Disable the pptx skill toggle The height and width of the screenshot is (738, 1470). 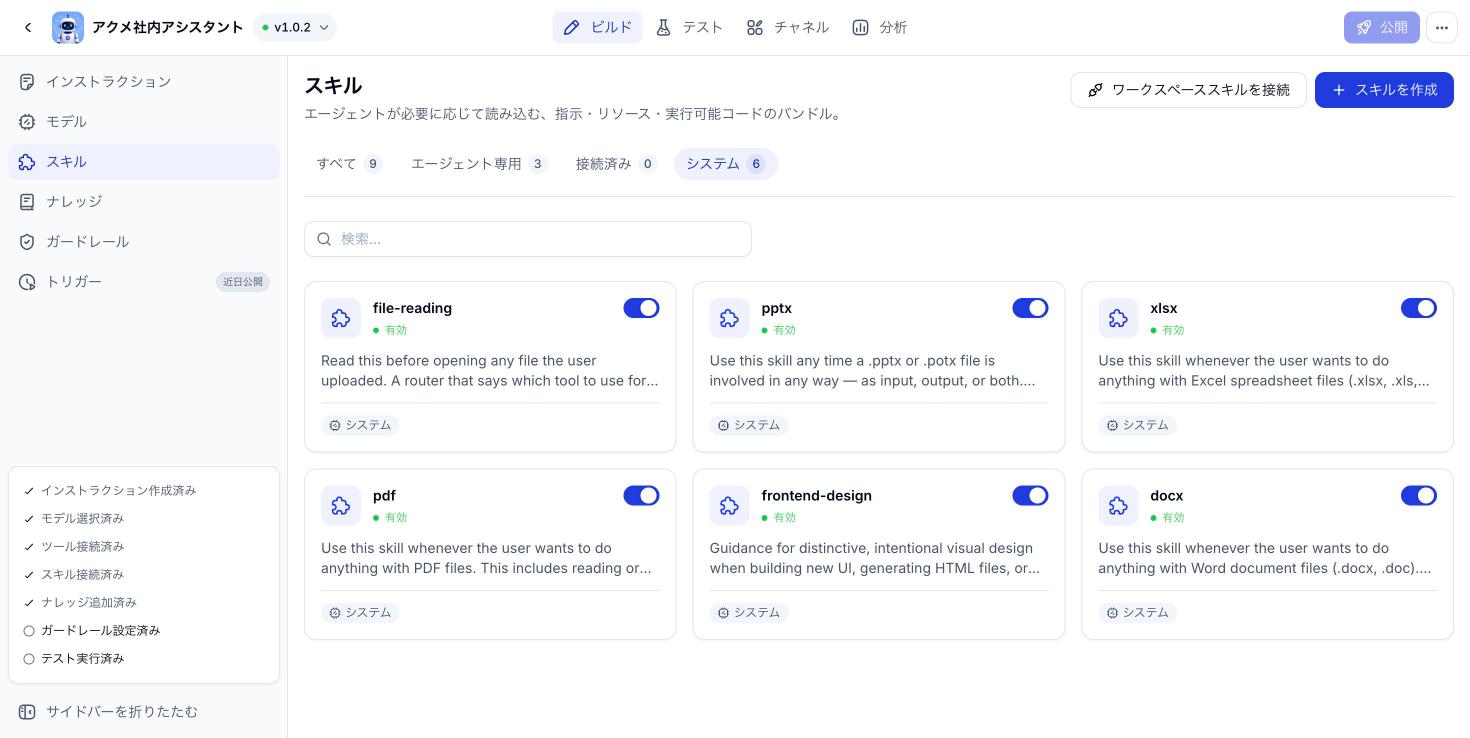[x=1030, y=308]
